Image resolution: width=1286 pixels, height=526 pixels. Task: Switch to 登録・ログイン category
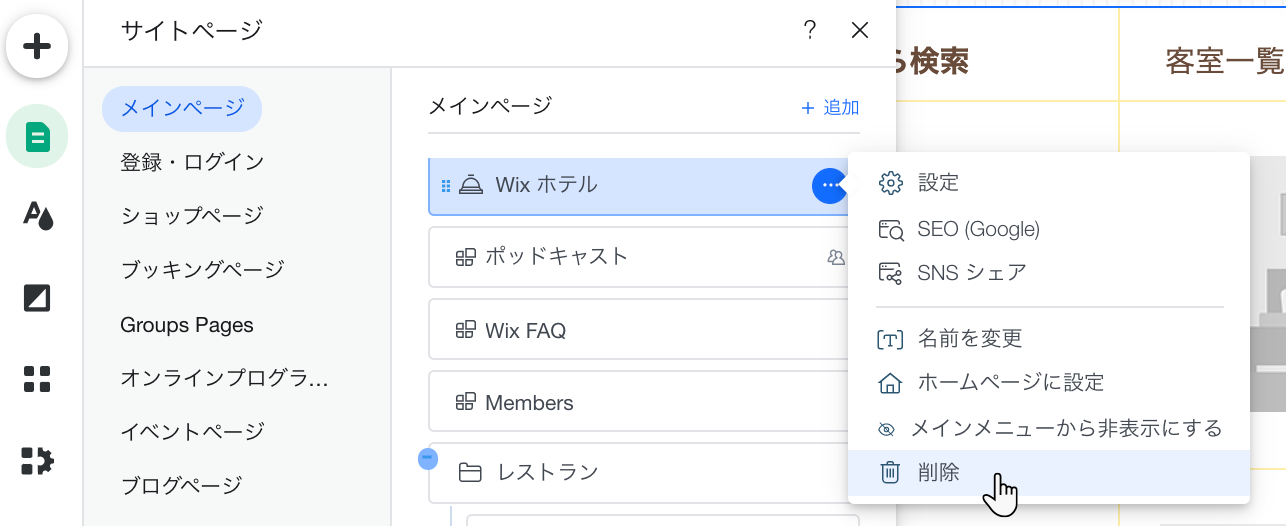click(x=192, y=162)
